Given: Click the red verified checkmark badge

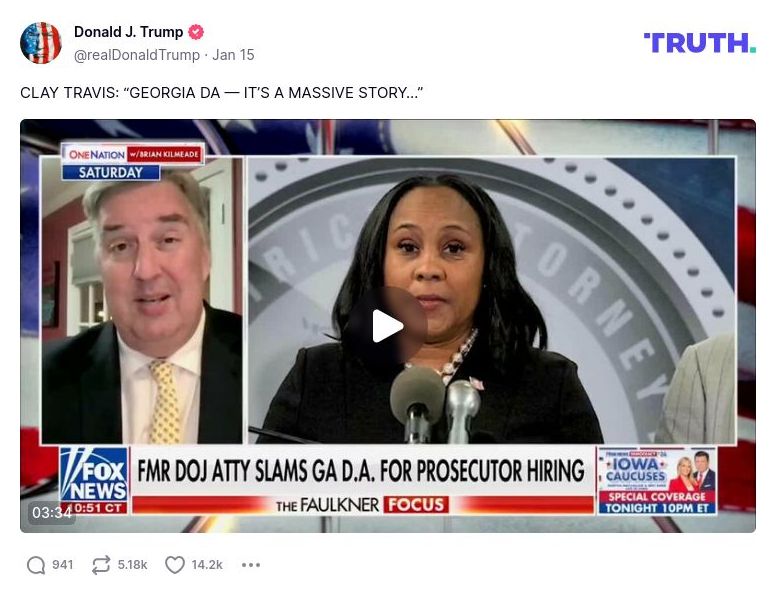Looking at the screenshot, I should click(x=196, y=32).
